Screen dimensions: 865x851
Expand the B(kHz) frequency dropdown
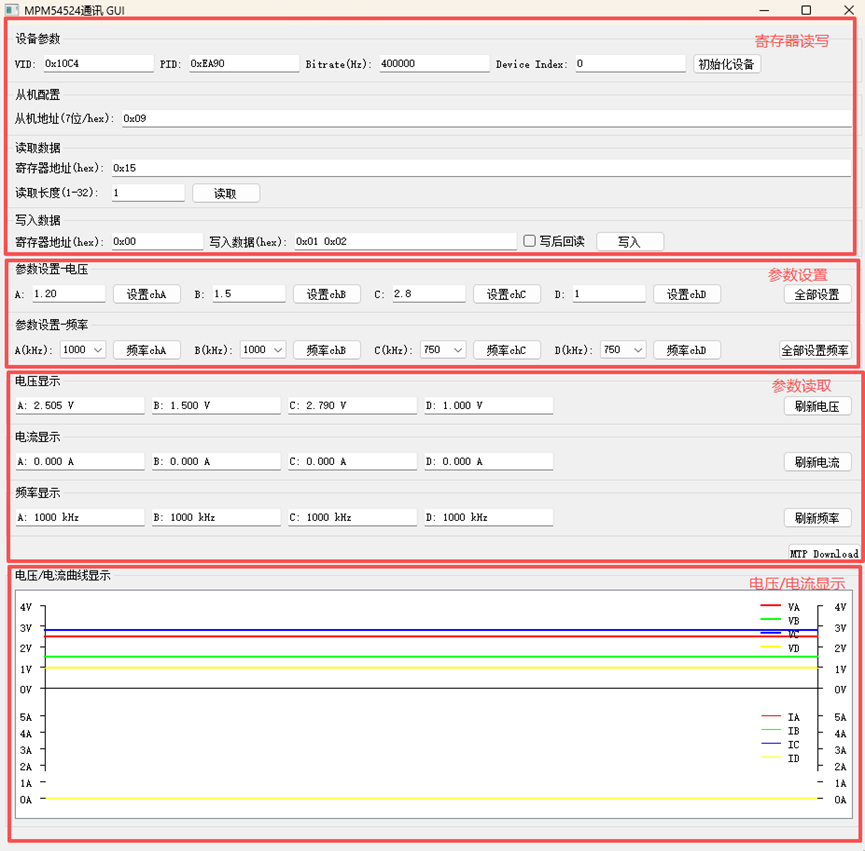(263, 350)
